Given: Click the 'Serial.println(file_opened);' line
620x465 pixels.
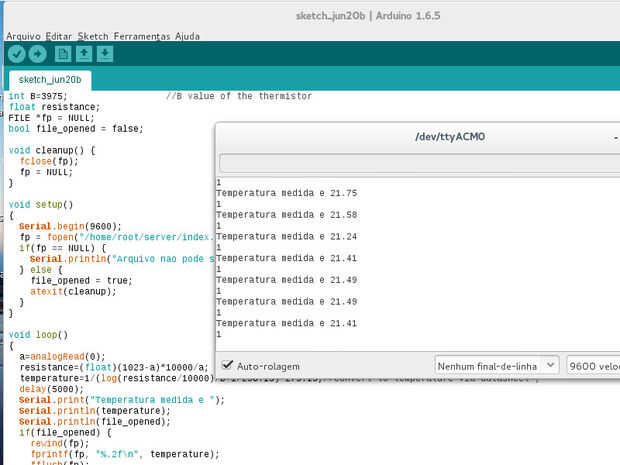Looking at the screenshot, I should point(95,422).
